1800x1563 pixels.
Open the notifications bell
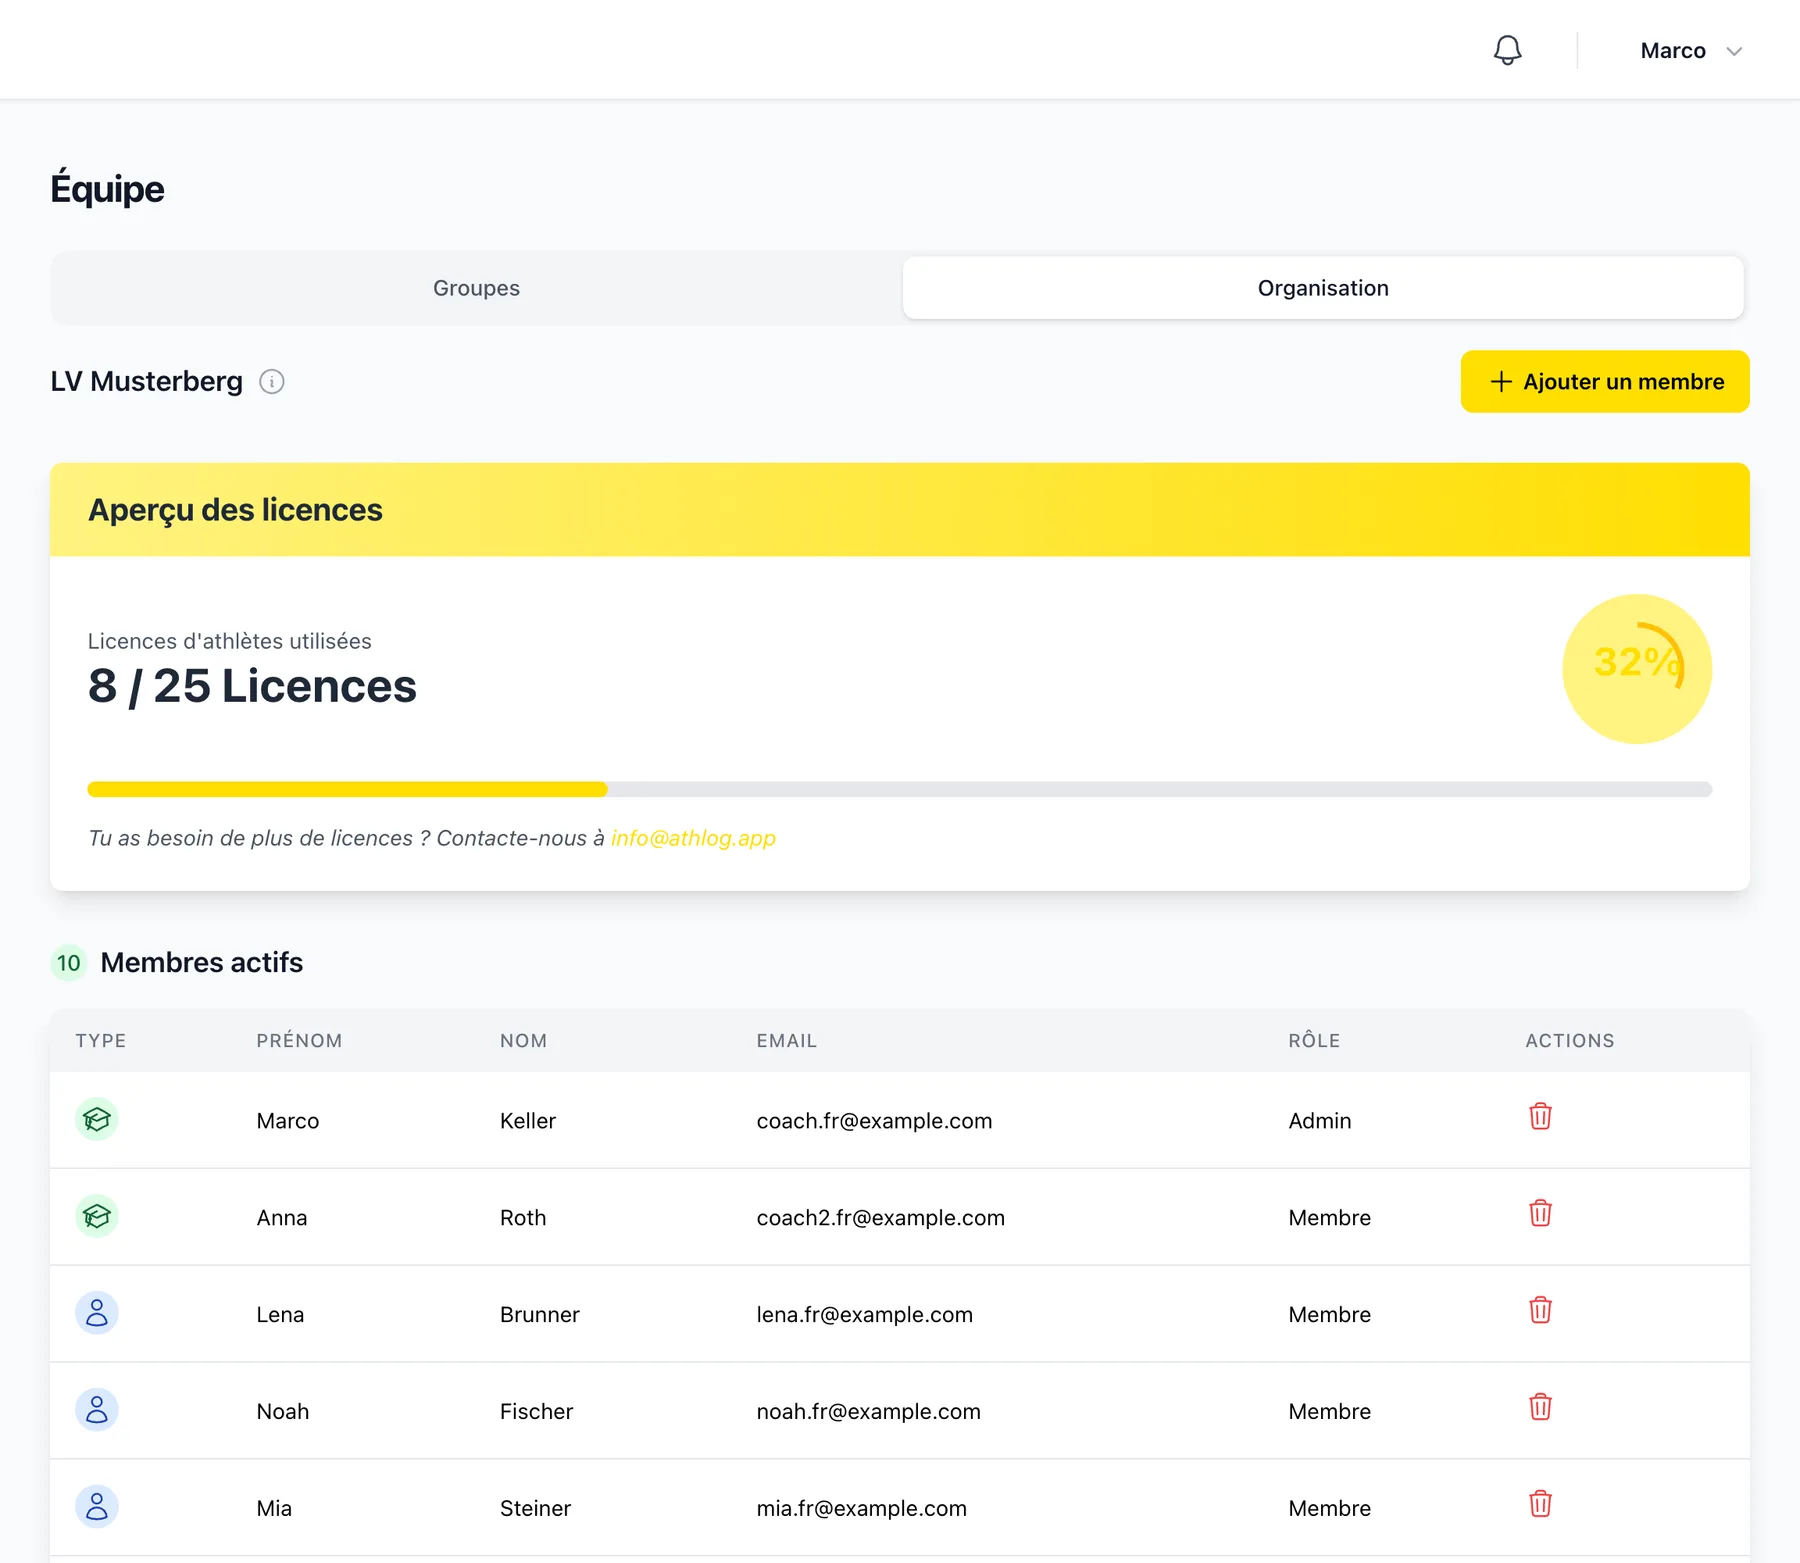[x=1507, y=50]
